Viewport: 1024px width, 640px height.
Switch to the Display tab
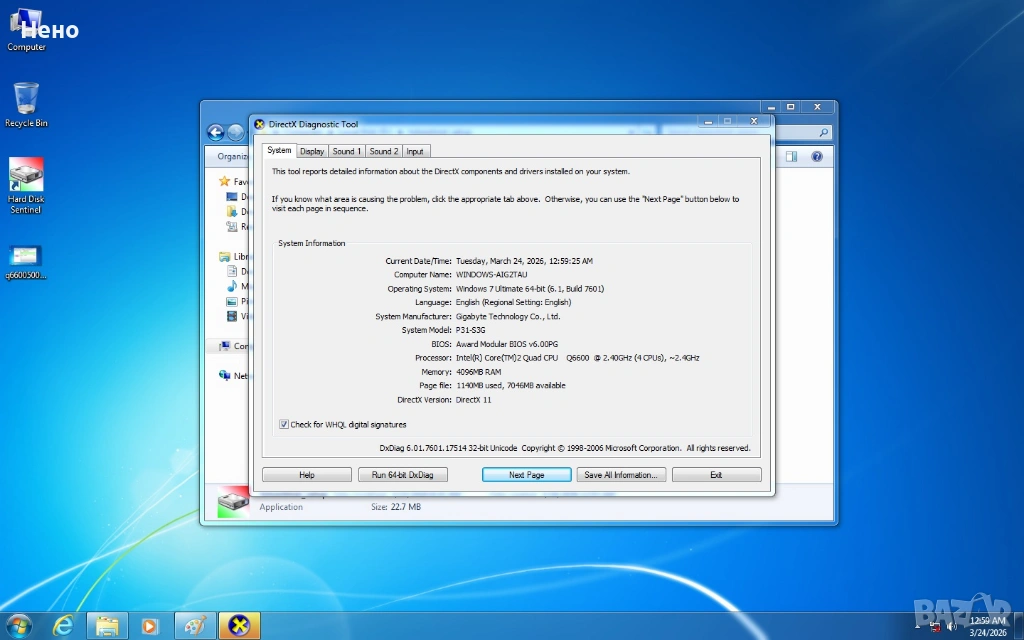click(x=312, y=151)
